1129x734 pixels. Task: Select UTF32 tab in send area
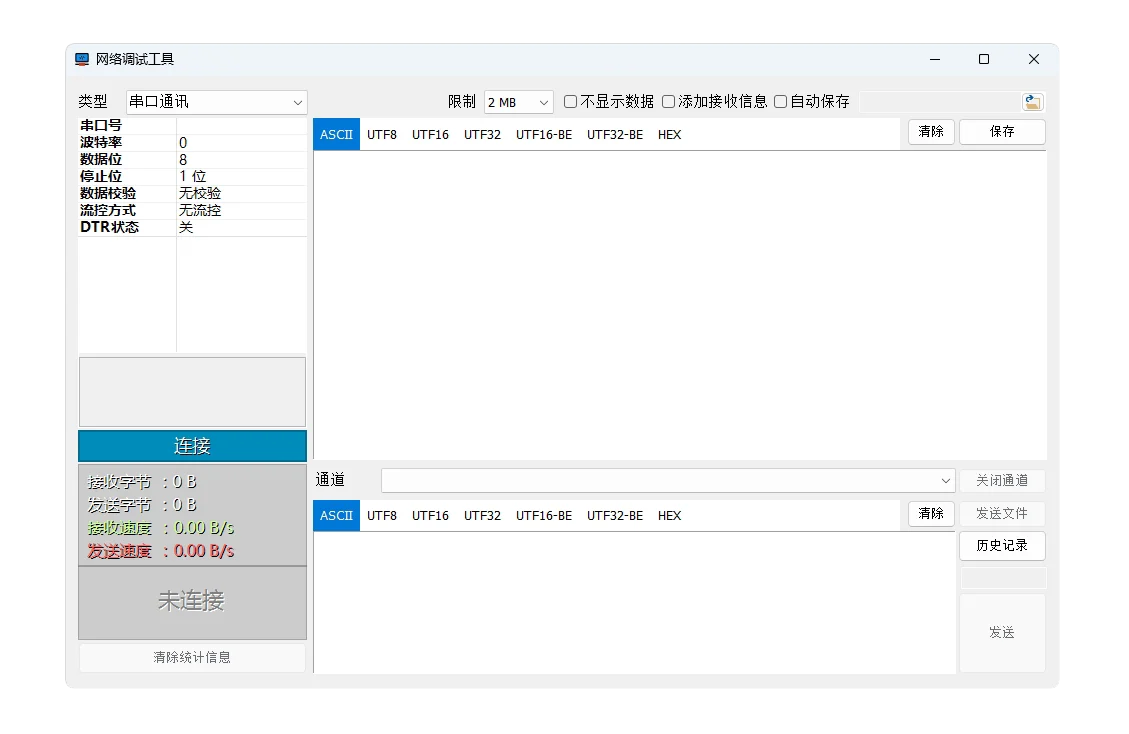482,516
